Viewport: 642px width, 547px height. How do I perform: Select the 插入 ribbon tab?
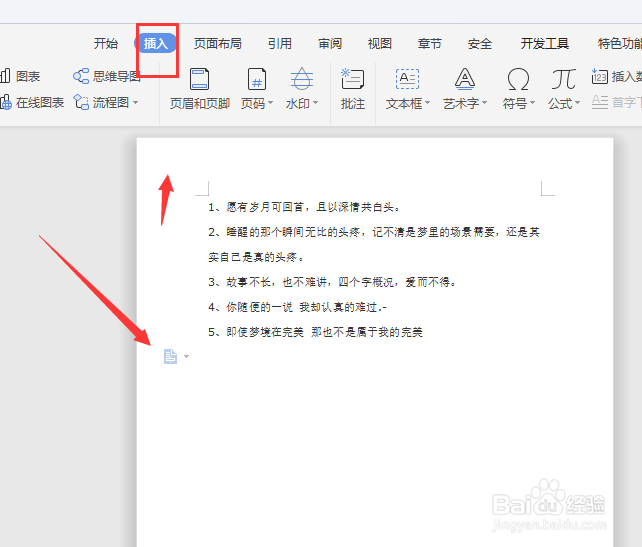click(x=156, y=43)
